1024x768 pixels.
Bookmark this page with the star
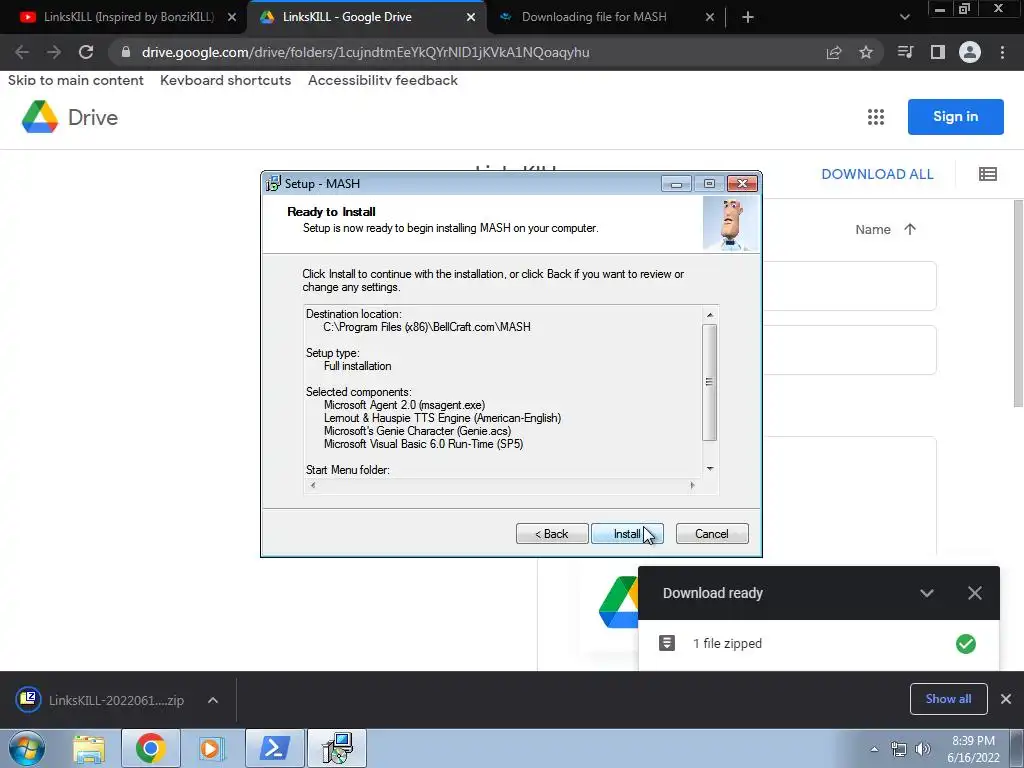[x=866, y=52]
